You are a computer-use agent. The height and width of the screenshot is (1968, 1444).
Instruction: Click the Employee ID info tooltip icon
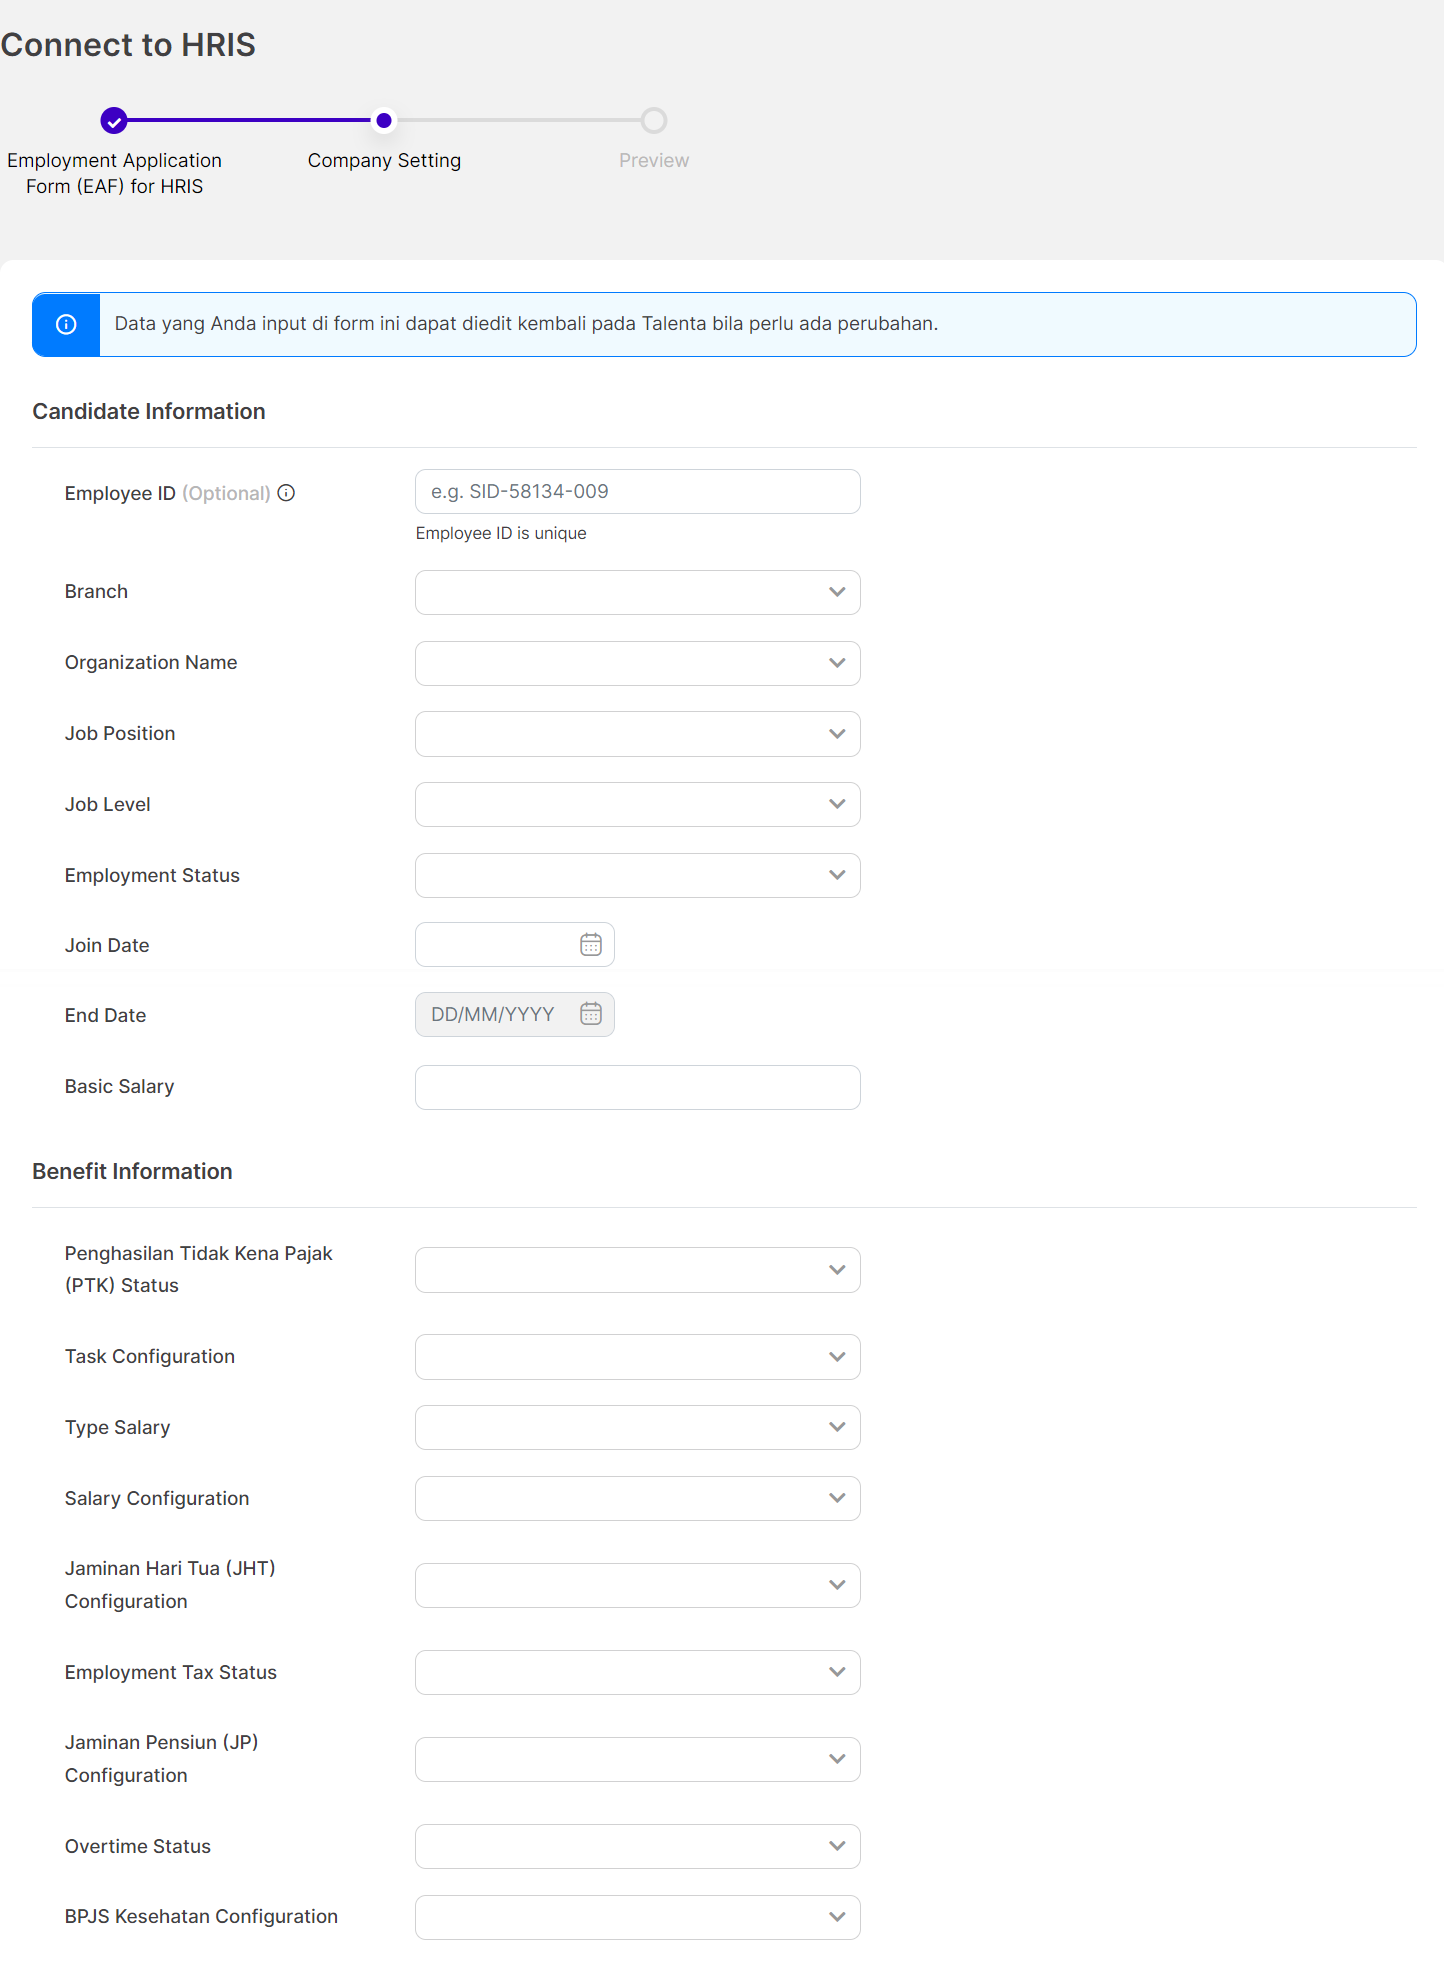coord(286,493)
